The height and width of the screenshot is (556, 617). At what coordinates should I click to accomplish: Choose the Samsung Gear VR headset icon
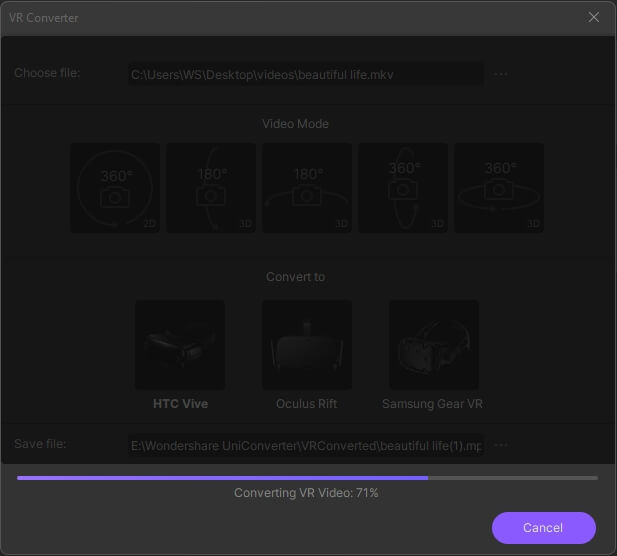[x=433, y=345]
